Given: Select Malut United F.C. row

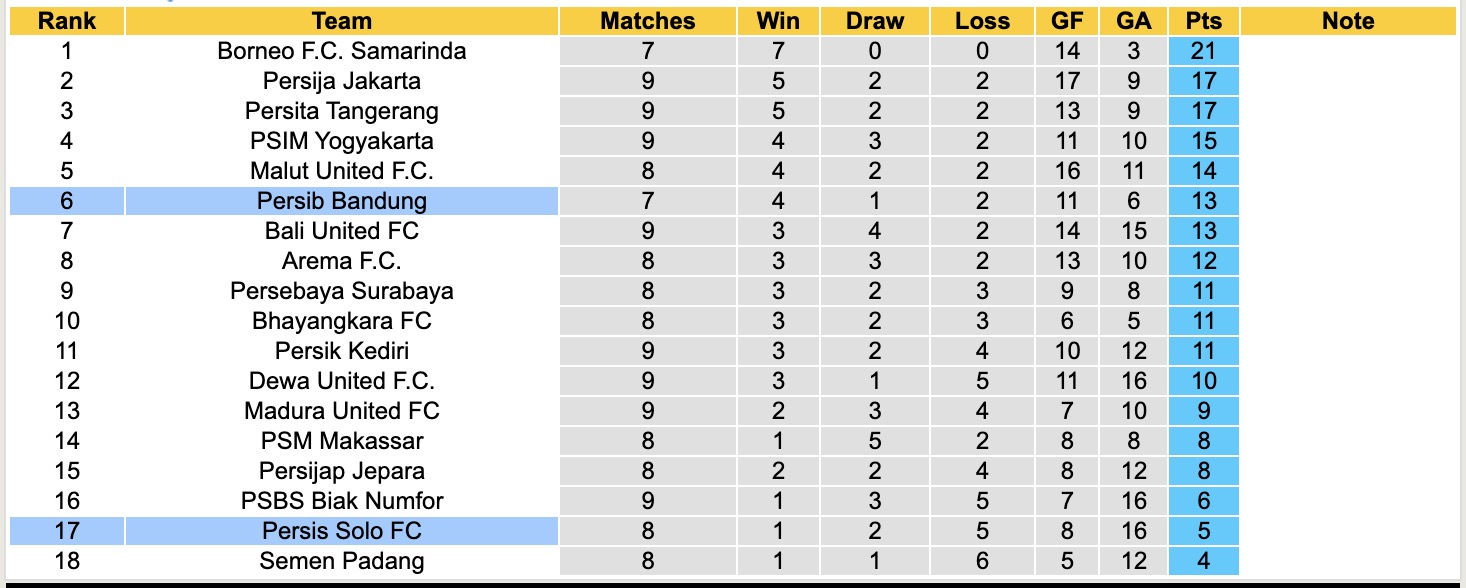Looking at the screenshot, I should click(x=341, y=171).
